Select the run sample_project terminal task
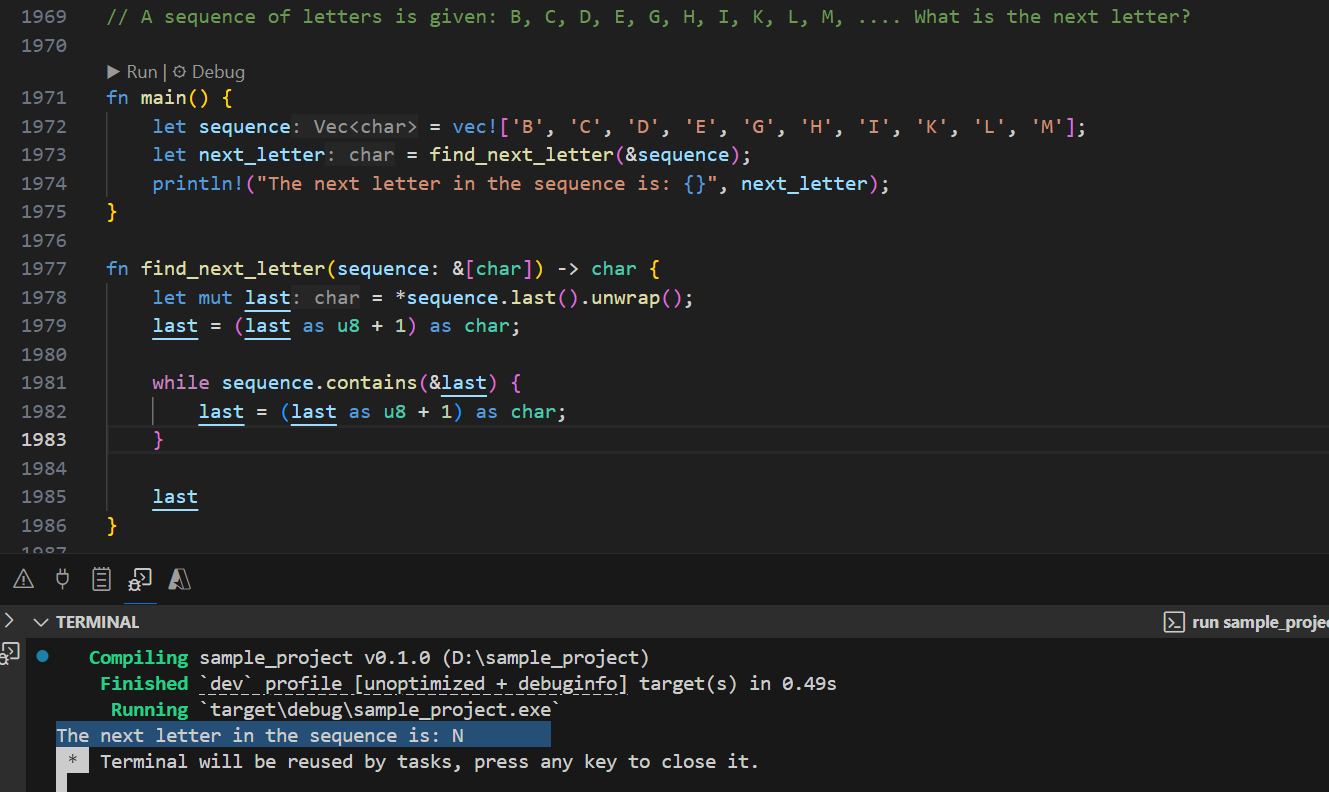 click(x=1259, y=622)
